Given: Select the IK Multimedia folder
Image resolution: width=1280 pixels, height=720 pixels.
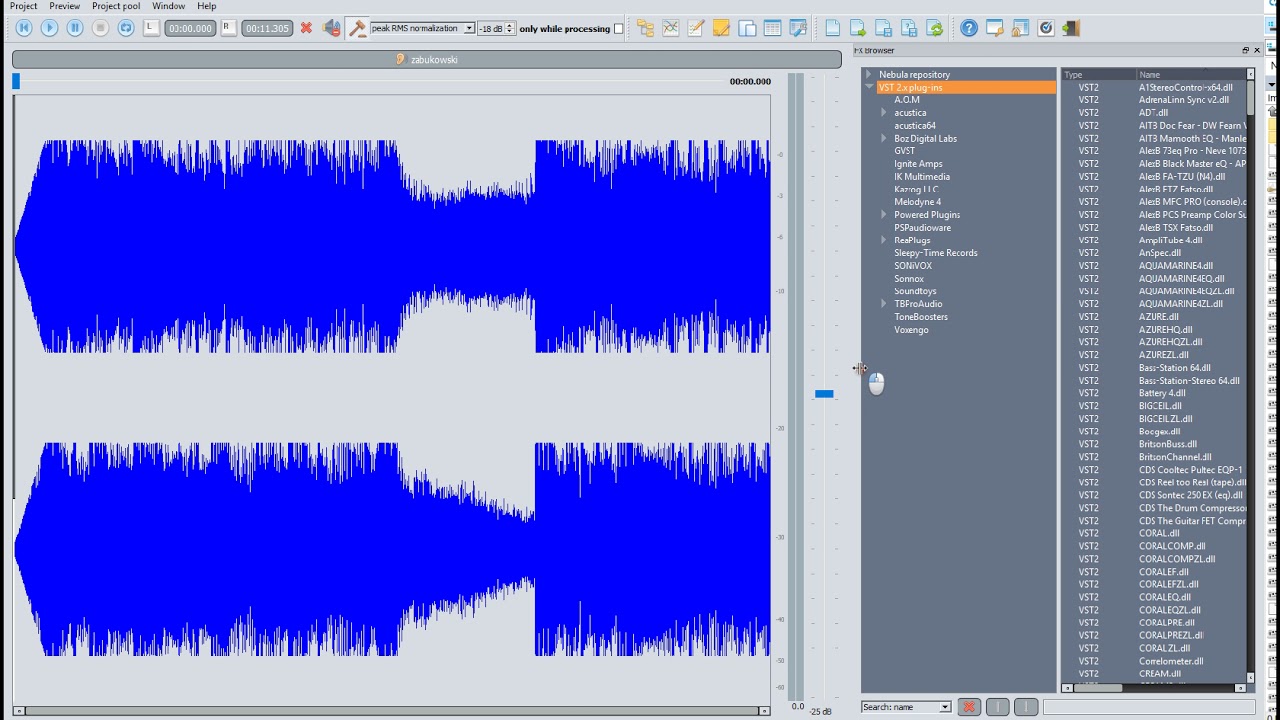Looking at the screenshot, I should [922, 176].
